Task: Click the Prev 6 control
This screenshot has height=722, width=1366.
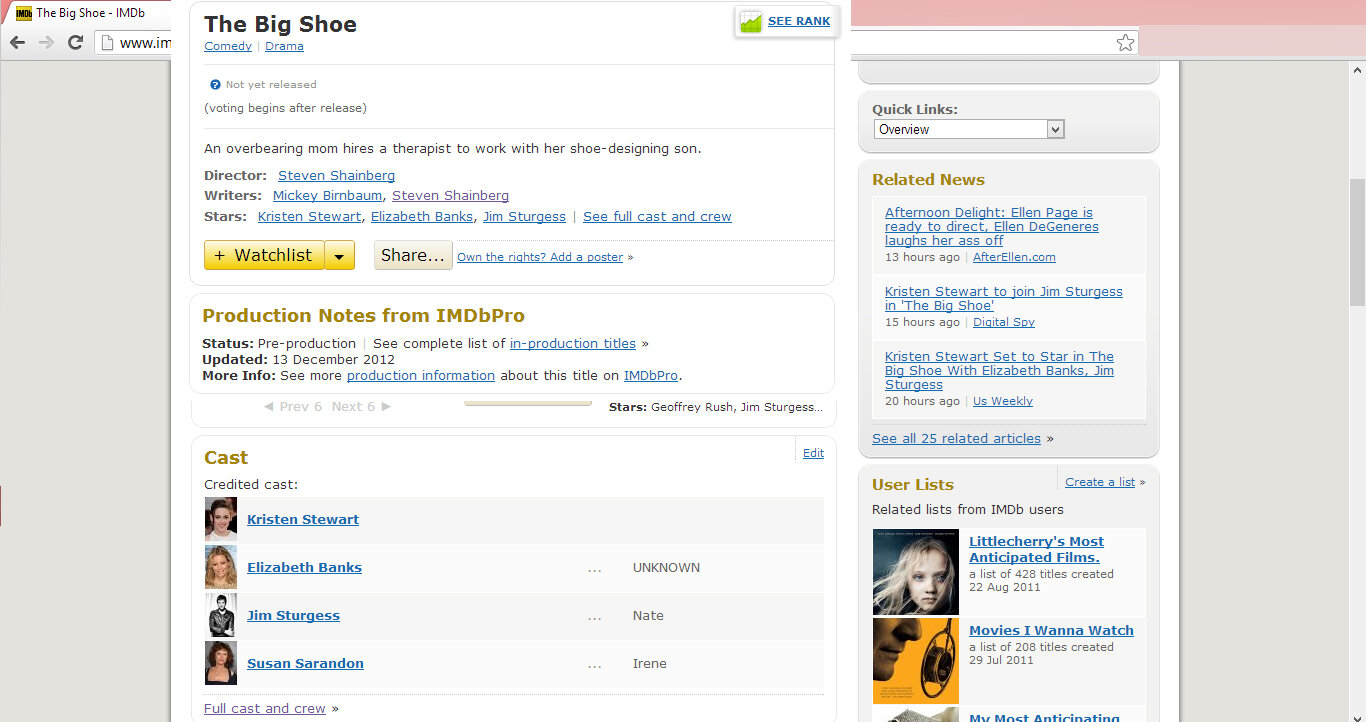Action: coord(293,407)
